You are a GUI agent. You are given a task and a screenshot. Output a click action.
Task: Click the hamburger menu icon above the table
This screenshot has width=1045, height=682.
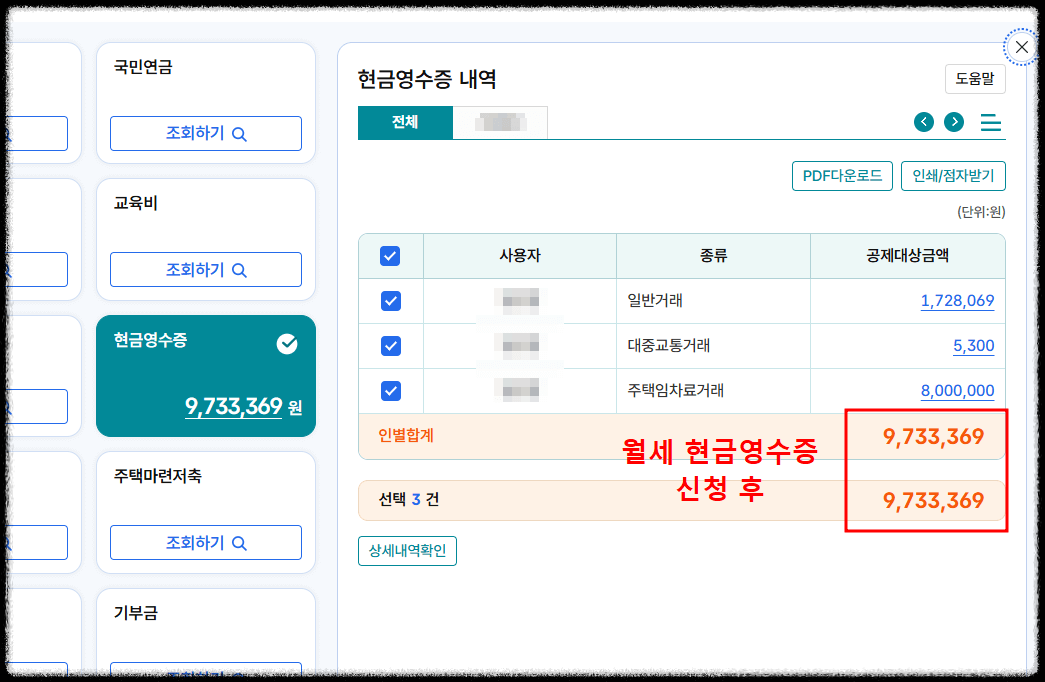pos(990,122)
